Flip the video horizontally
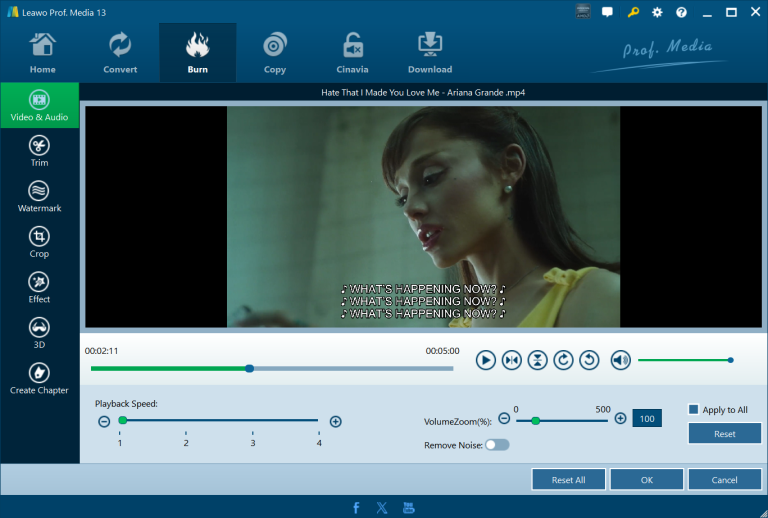 (511, 360)
